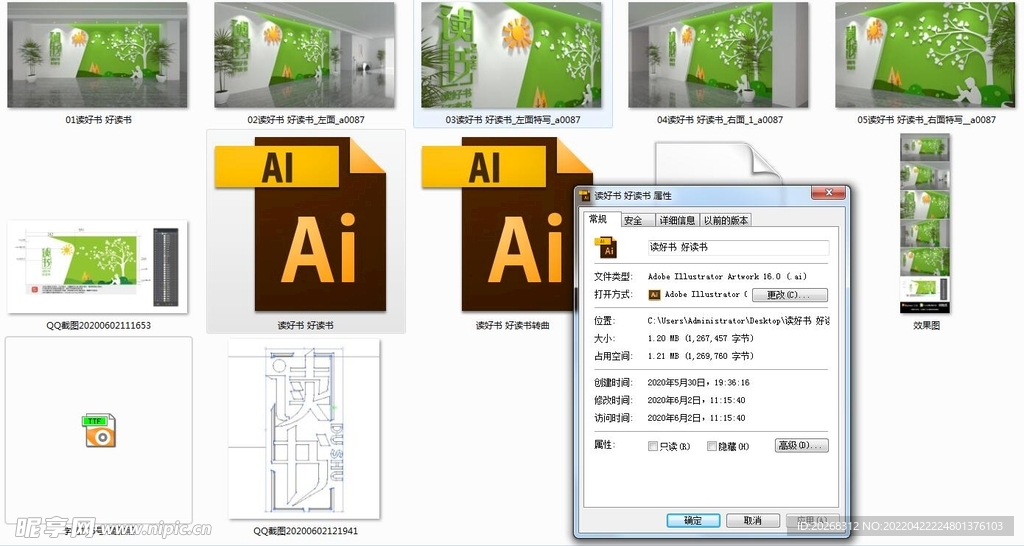This screenshot has height=546, width=1024.
Task: Click the 占用空间 value 1.21 MB
Action: point(701,356)
